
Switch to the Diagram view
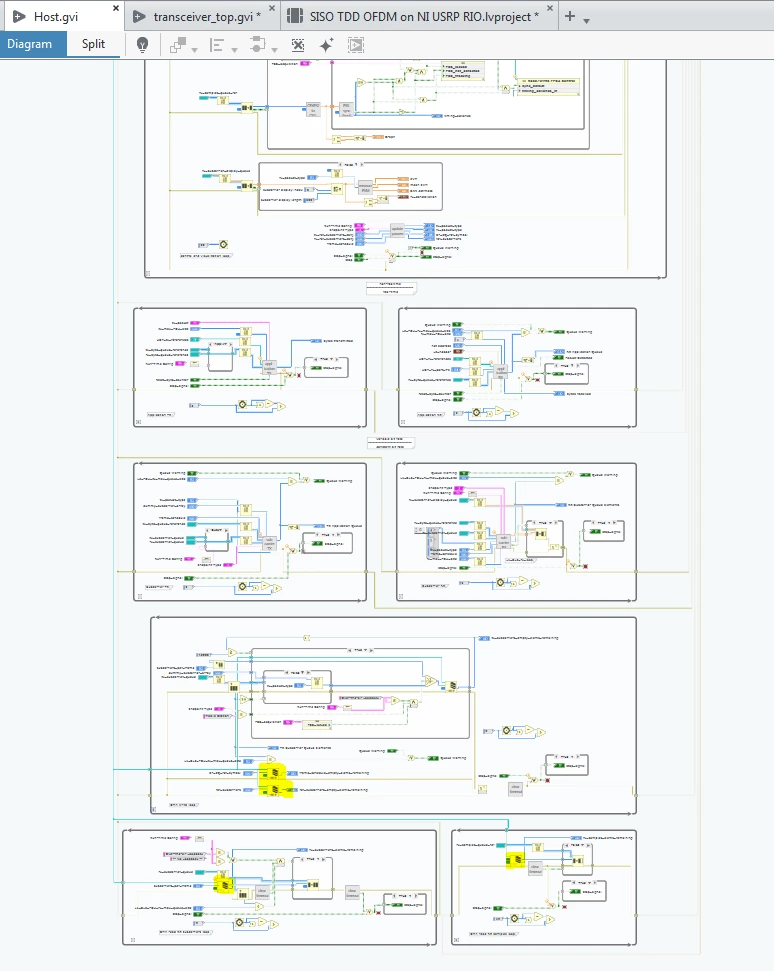click(x=30, y=44)
